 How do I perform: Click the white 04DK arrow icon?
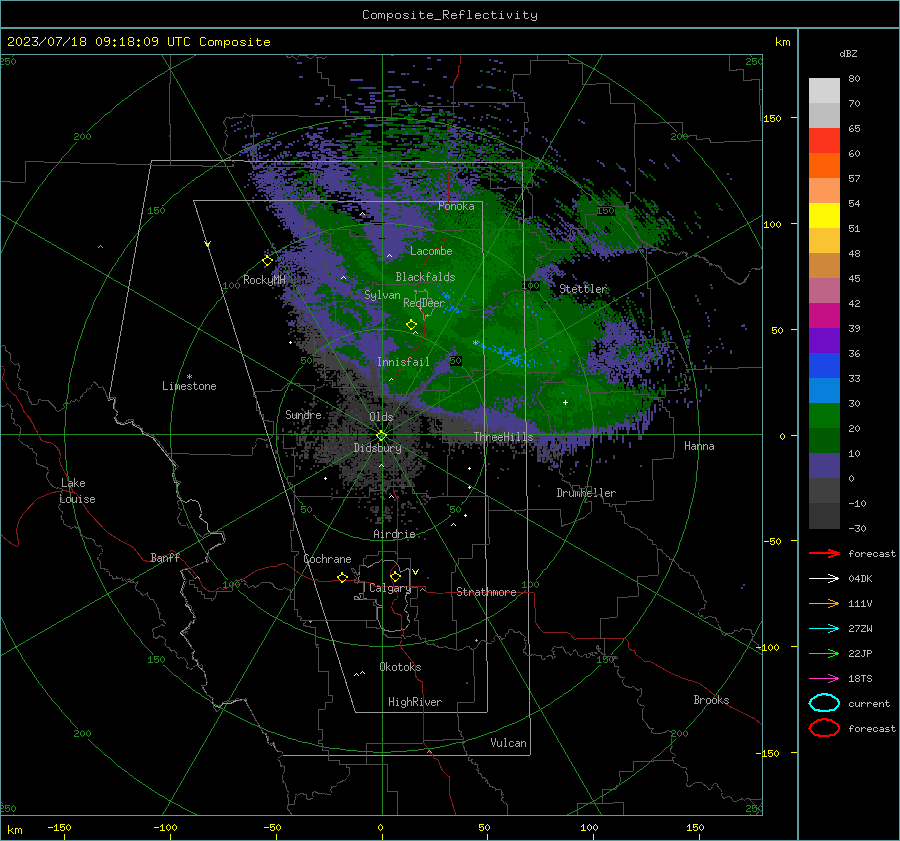click(x=824, y=578)
